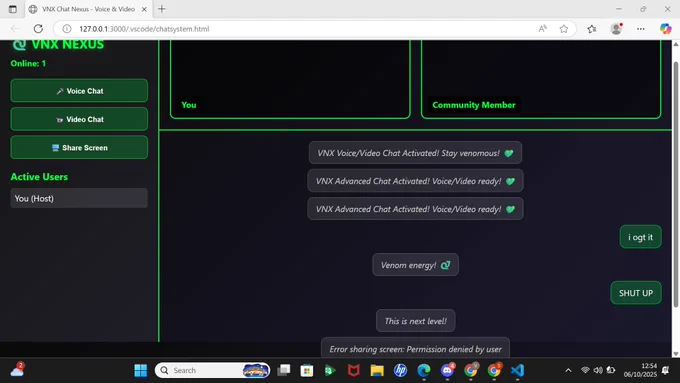The height and width of the screenshot is (383, 680).
Task: Select the You video tile
Action: (x=290, y=79)
